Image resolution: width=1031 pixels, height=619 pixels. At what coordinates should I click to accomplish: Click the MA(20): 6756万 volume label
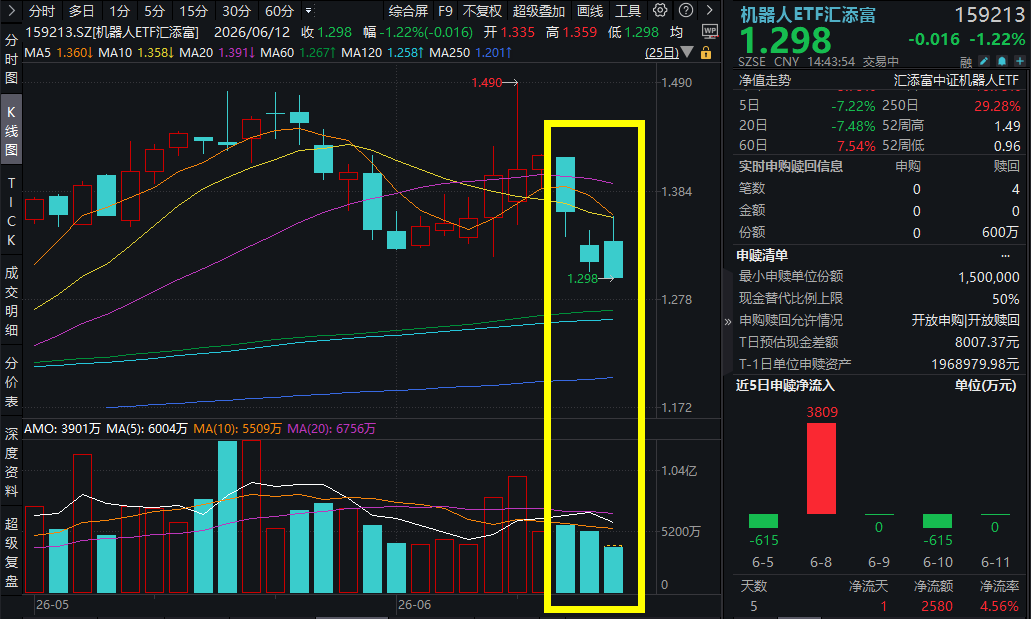[x=331, y=429]
